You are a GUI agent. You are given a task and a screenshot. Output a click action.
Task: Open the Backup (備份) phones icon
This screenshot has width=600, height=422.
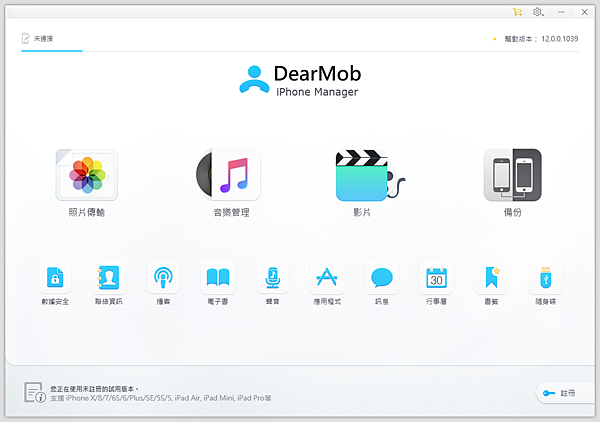pyautogui.click(x=512, y=175)
